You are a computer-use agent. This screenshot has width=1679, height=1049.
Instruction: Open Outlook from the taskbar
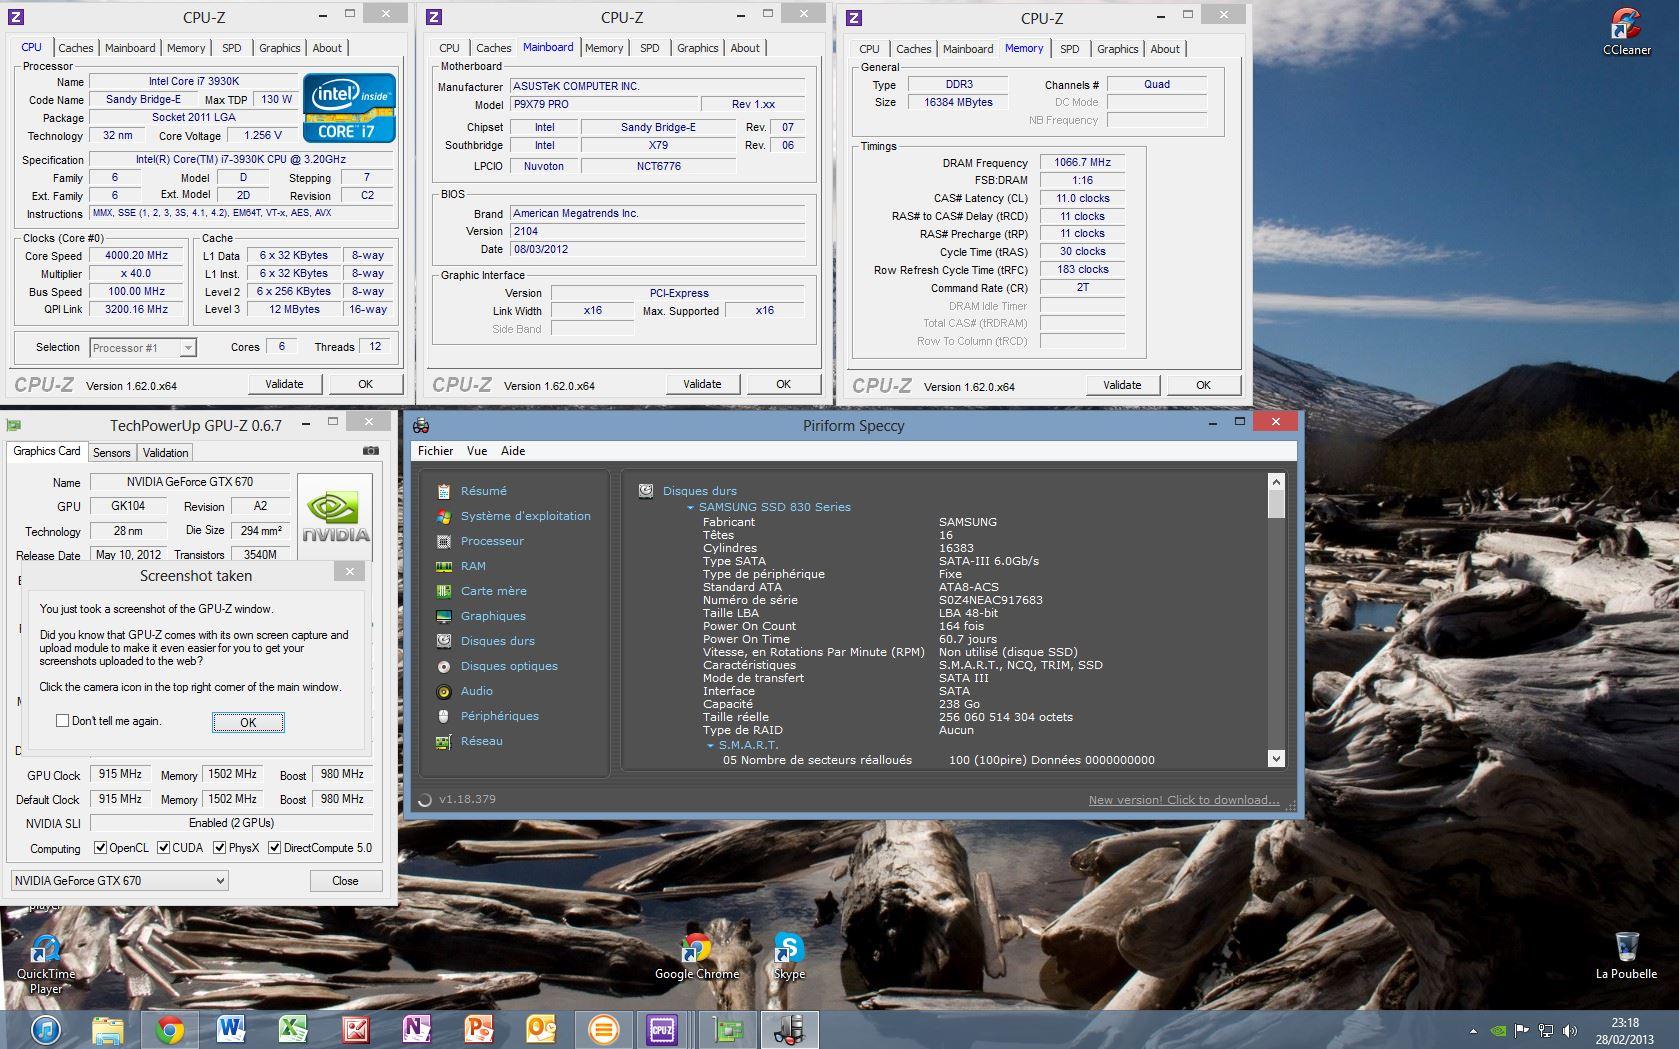coord(541,1030)
